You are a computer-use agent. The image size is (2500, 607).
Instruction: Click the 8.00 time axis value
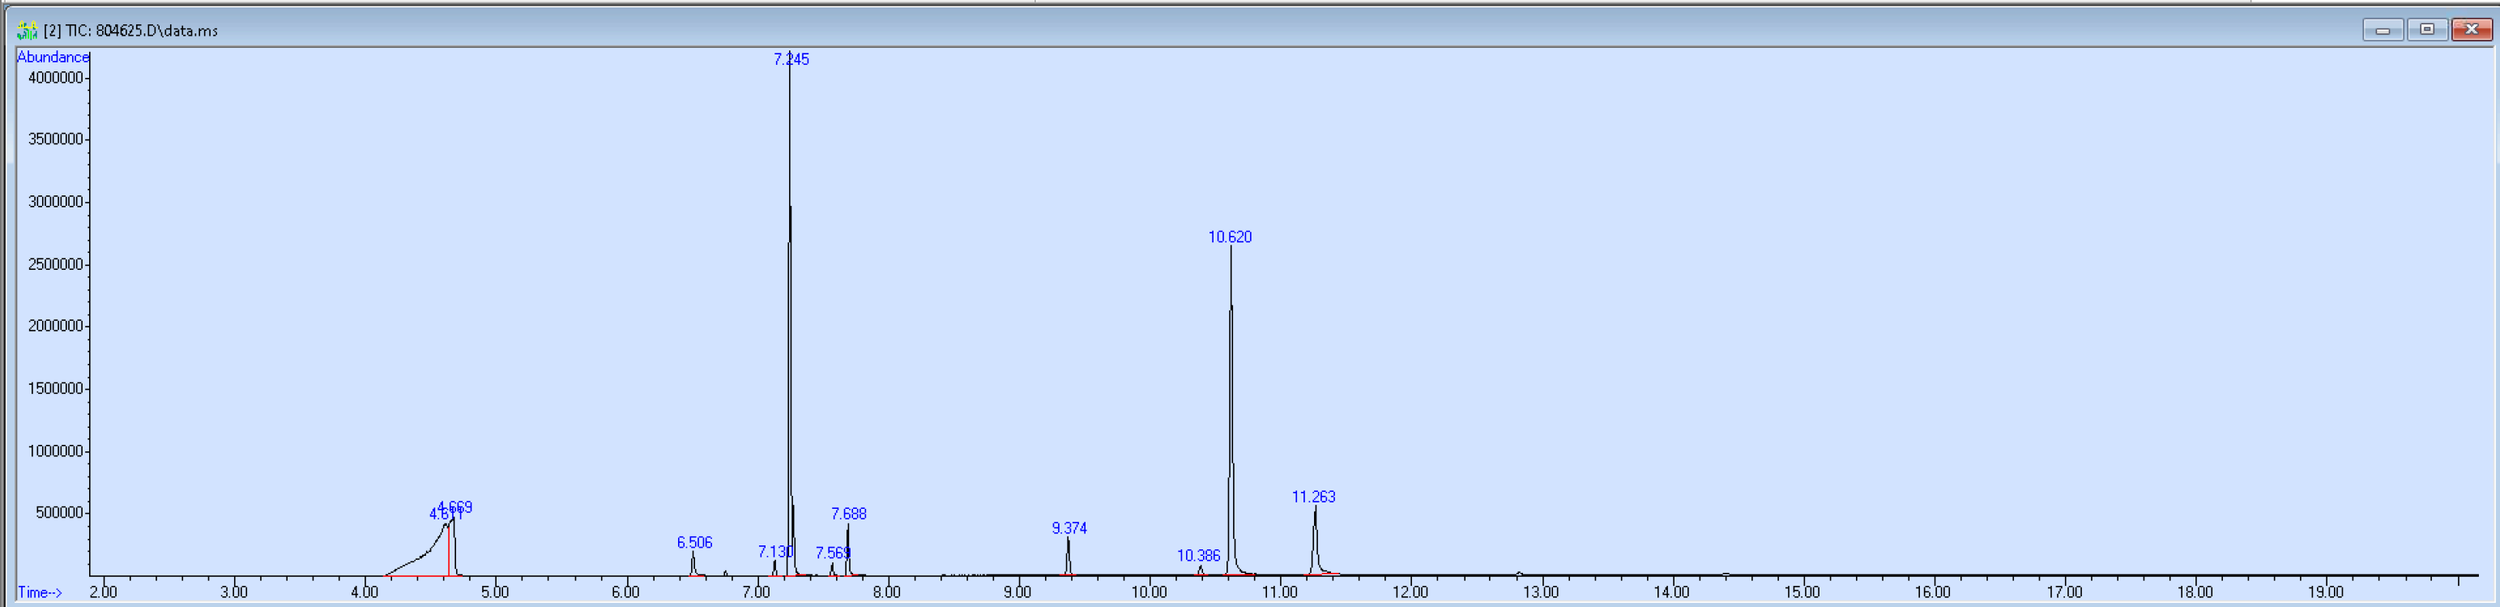tap(887, 592)
